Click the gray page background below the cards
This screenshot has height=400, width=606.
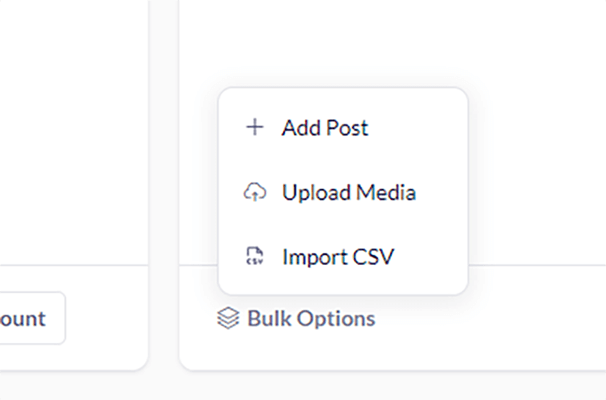[x=300, y=386]
